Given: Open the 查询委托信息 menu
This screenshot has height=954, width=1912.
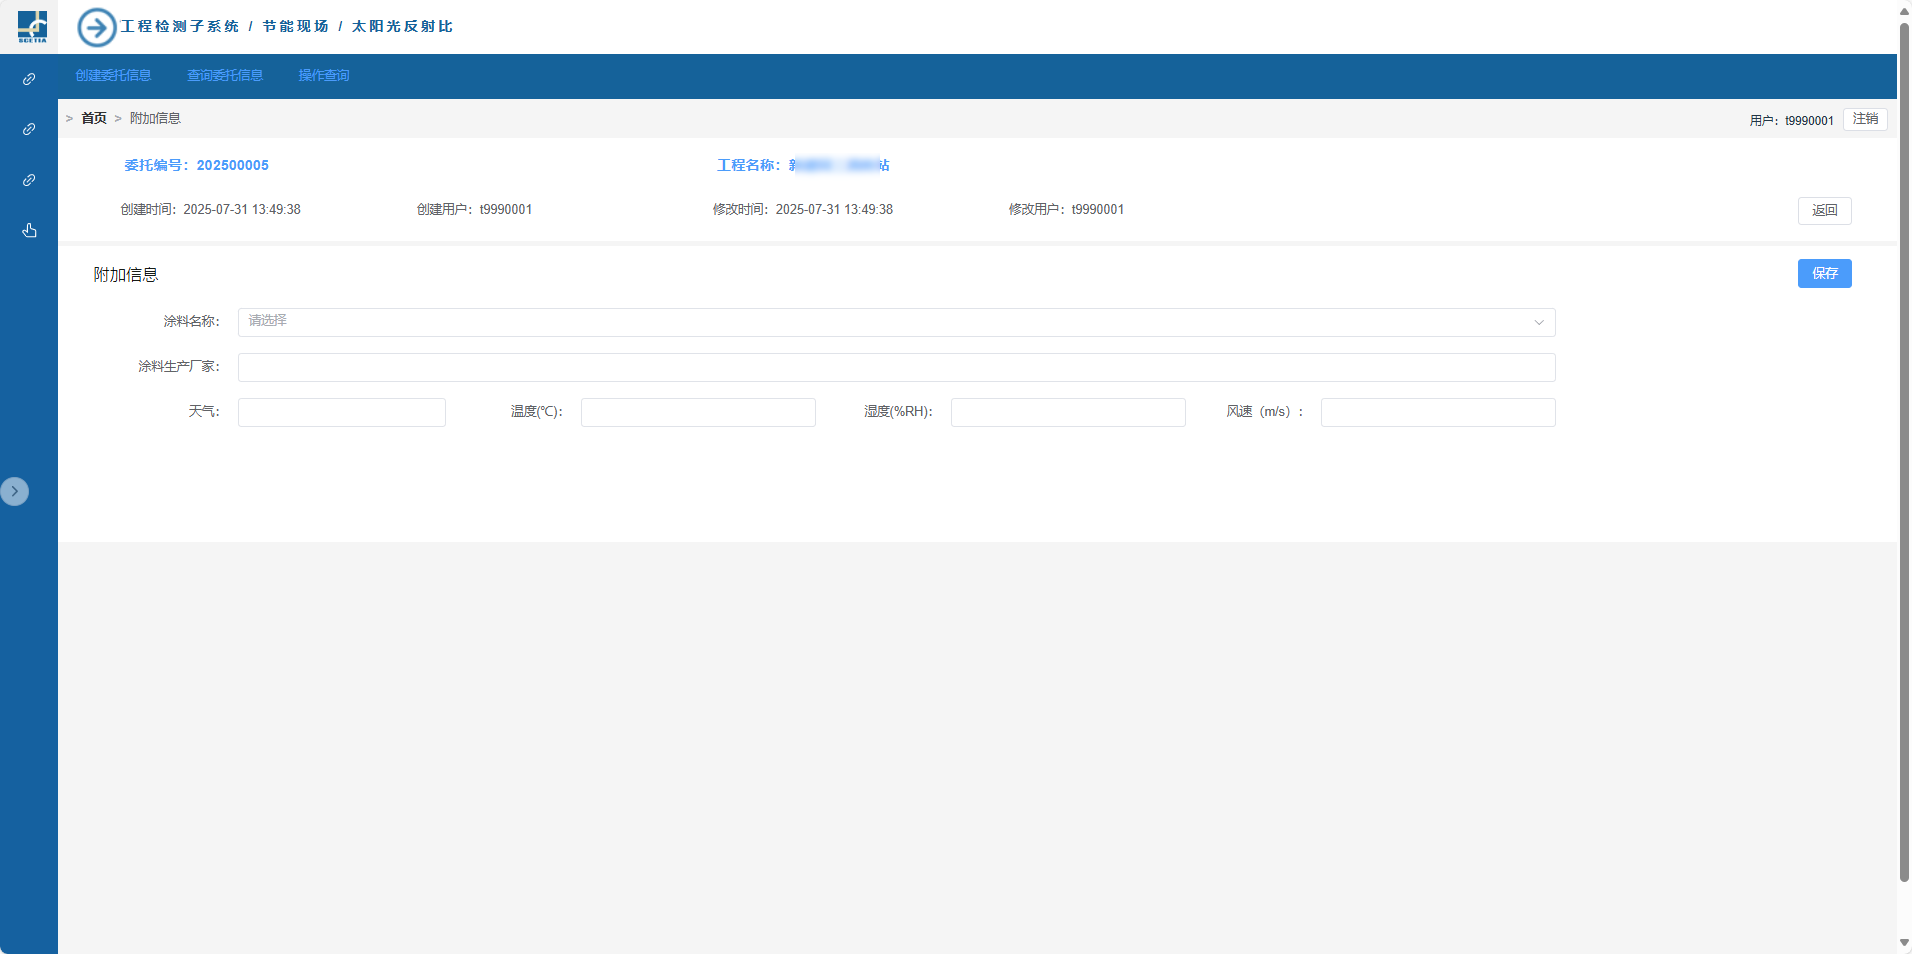Looking at the screenshot, I should pyautogui.click(x=225, y=76).
